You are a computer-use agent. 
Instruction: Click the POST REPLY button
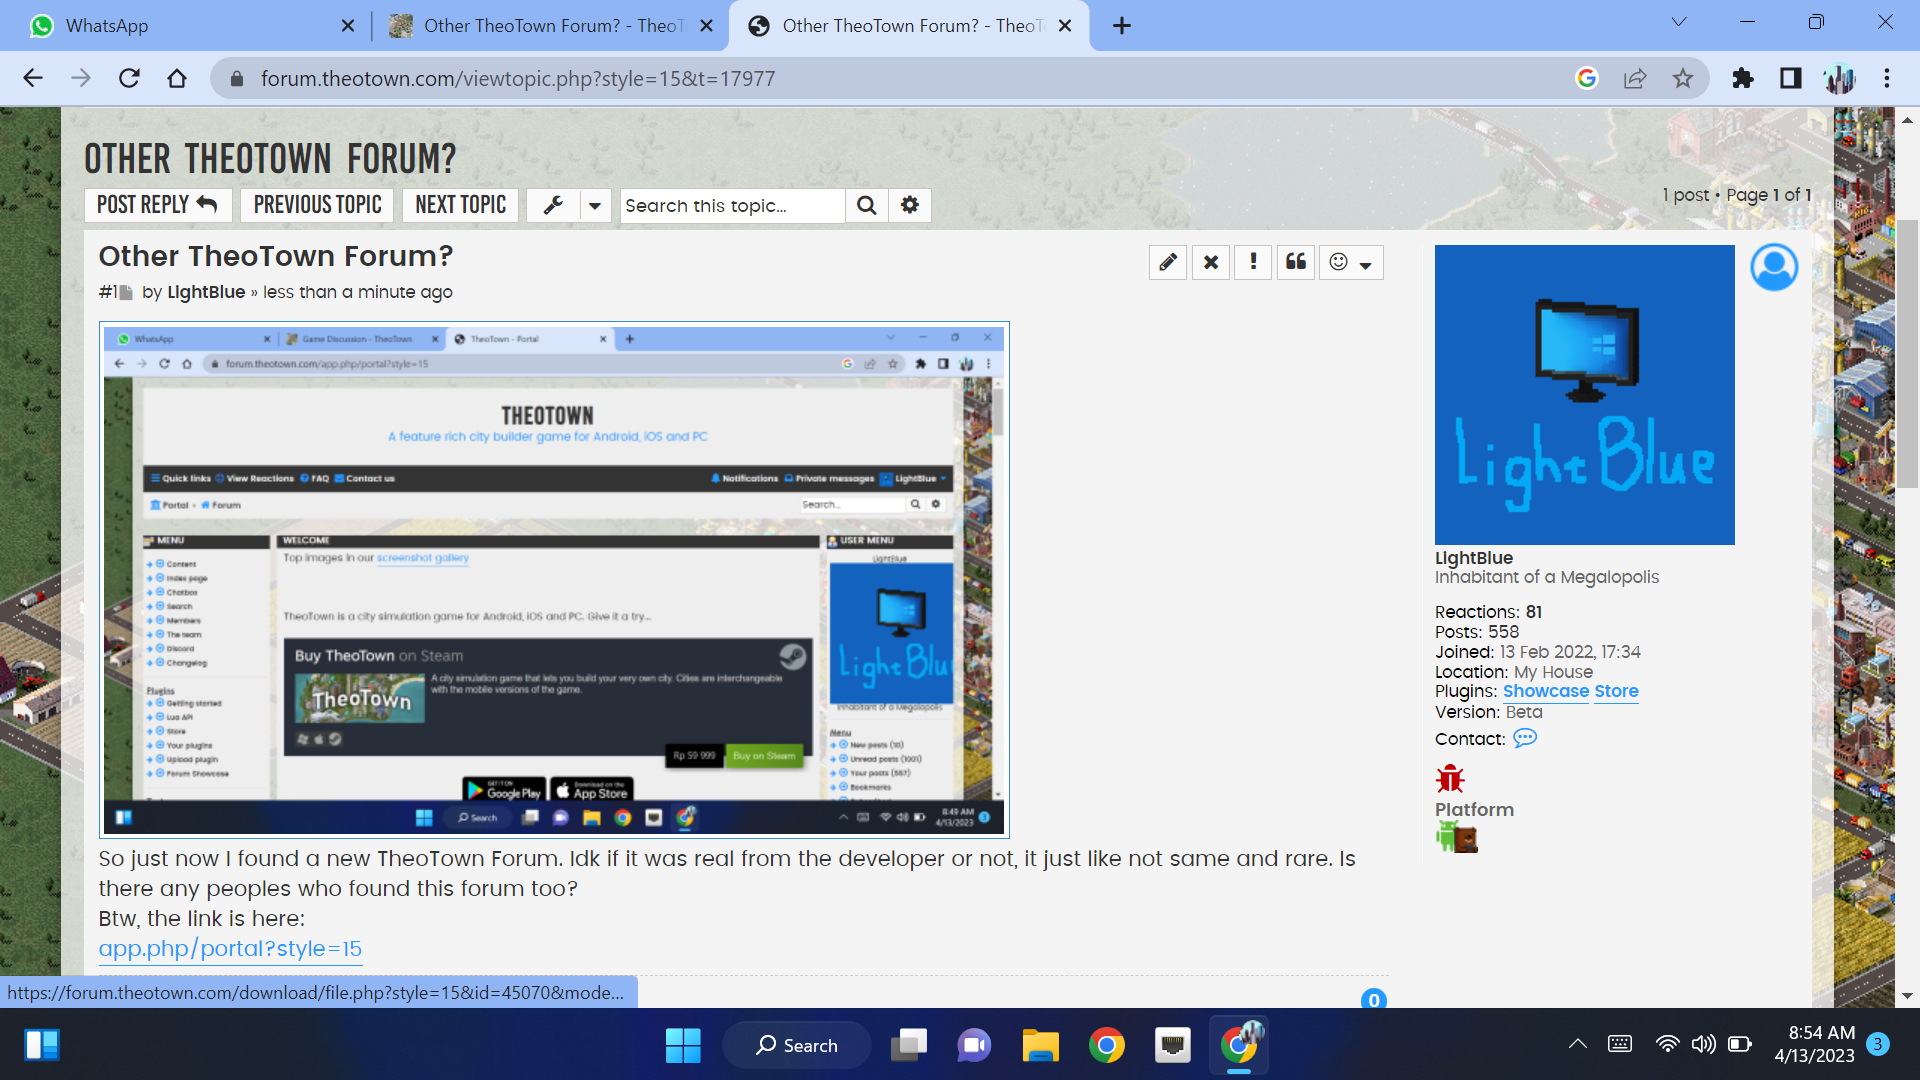[158, 205]
